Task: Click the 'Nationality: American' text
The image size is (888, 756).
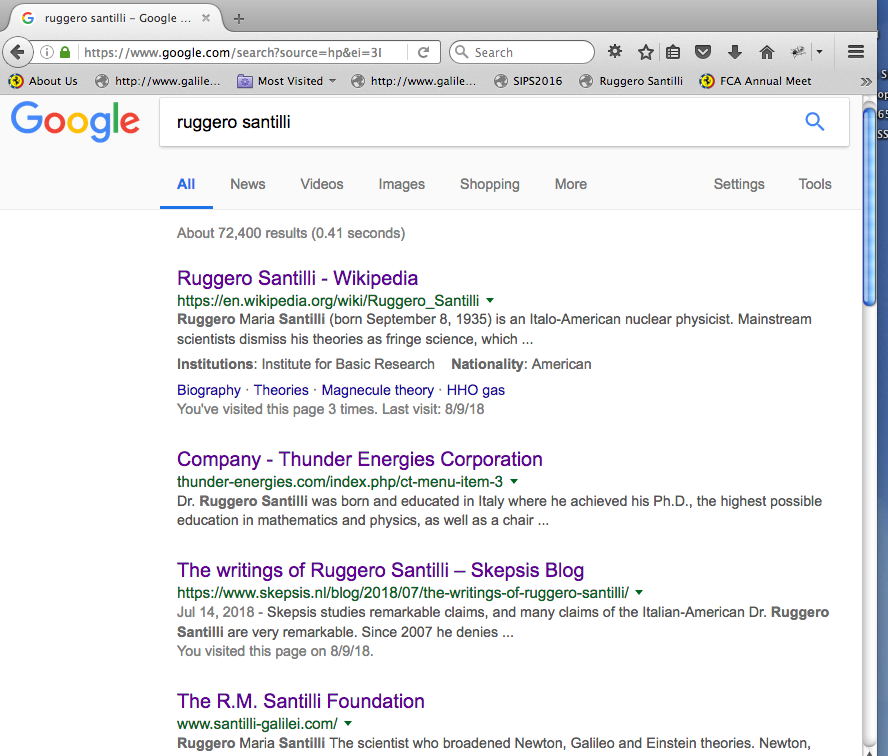Action: tap(521, 364)
